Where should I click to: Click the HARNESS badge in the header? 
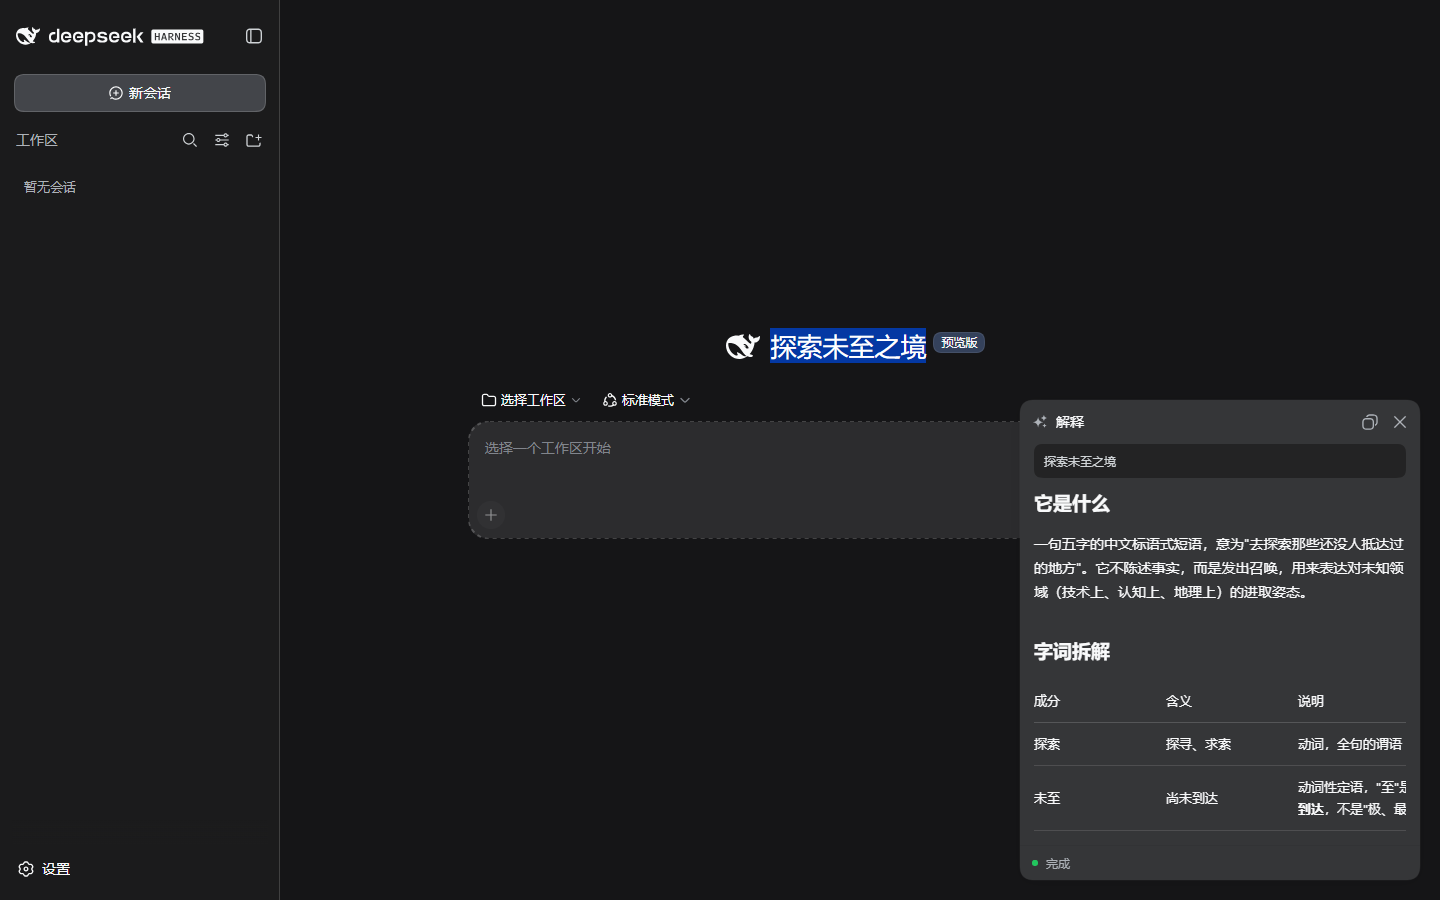pyautogui.click(x=177, y=37)
